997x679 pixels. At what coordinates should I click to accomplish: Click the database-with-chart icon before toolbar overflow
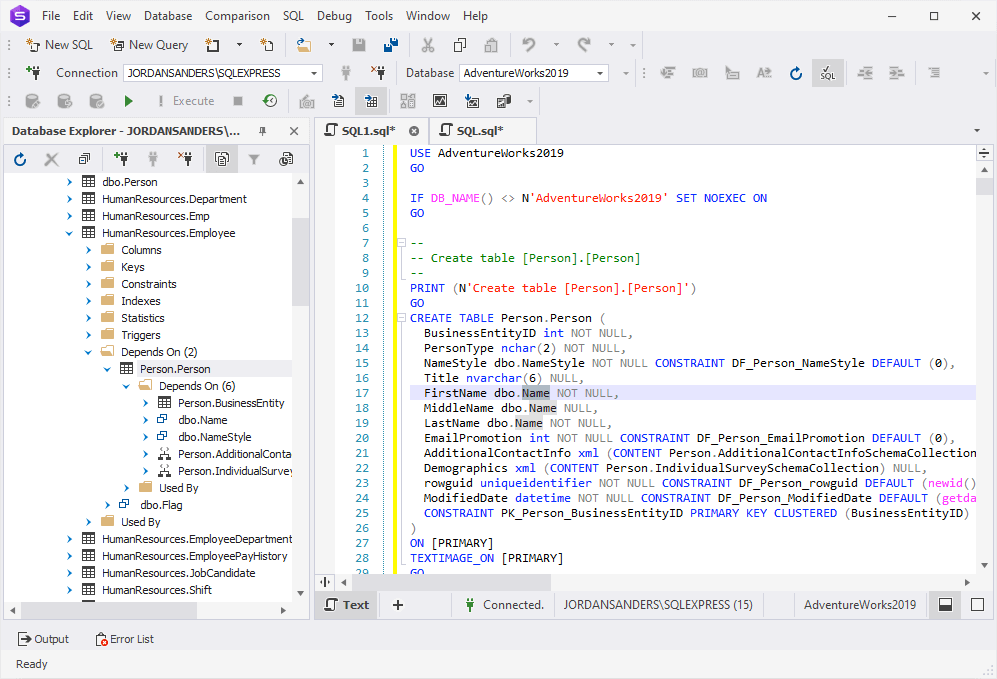pyautogui.click(x=504, y=101)
